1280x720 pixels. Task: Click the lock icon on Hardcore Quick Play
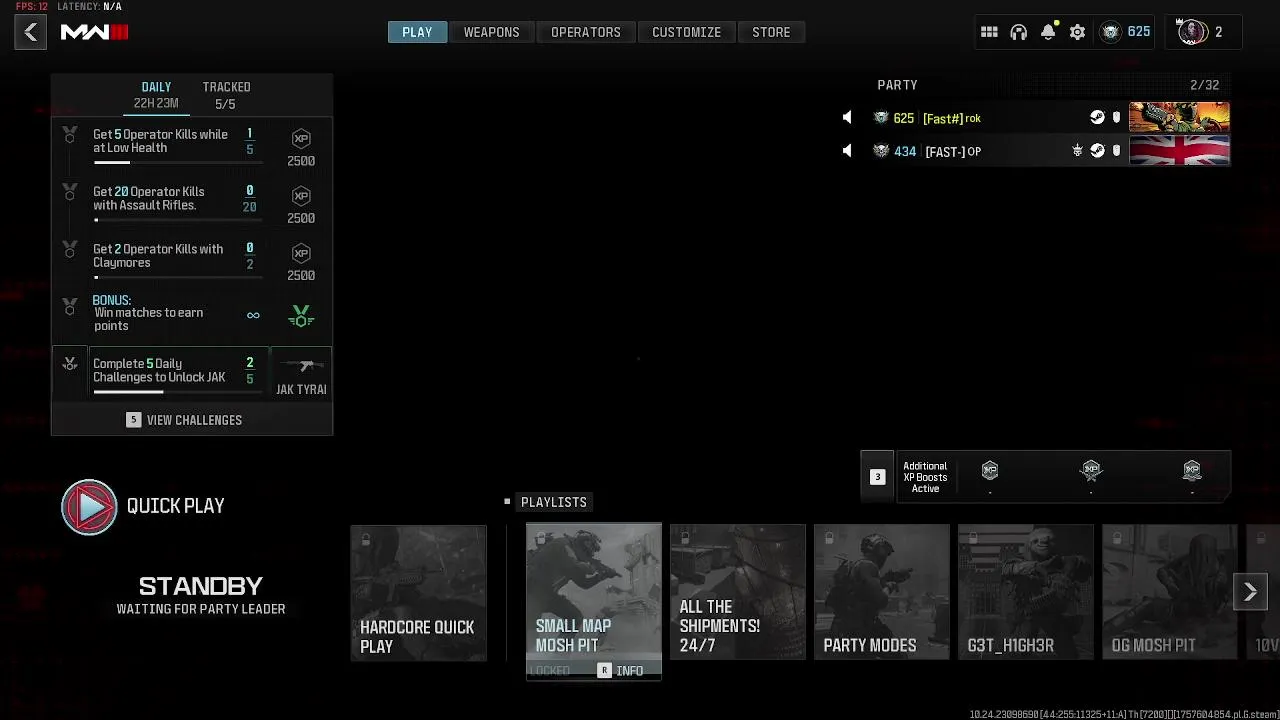pyautogui.click(x=365, y=540)
